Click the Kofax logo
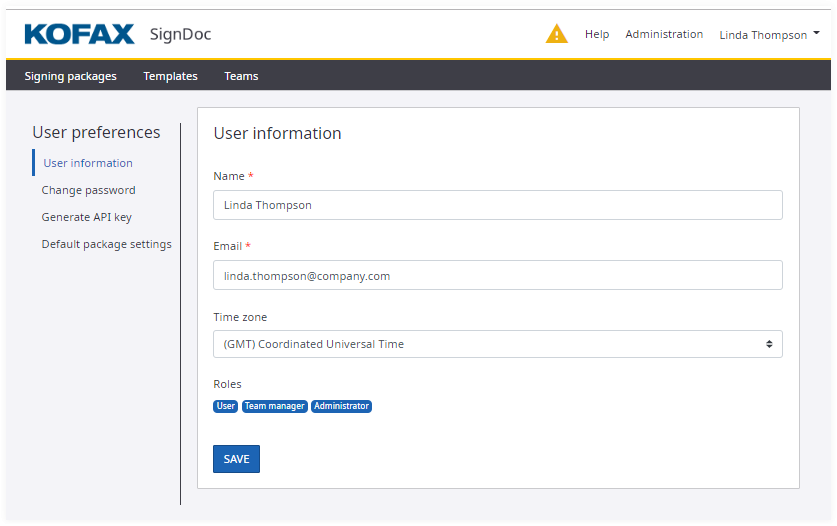837x526 pixels. [x=79, y=35]
